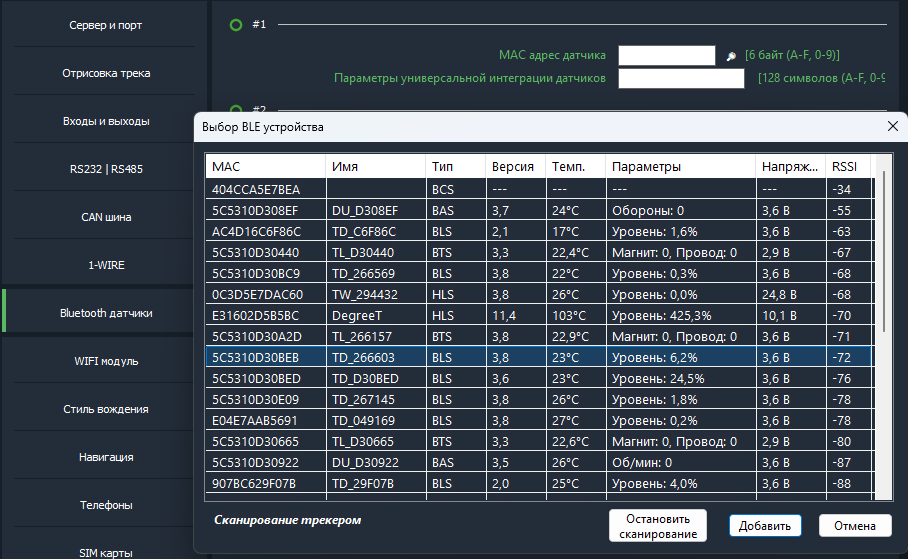The image size is (908, 559).
Task: Select the Bluetooth датчики section
Action: click(105, 313)
